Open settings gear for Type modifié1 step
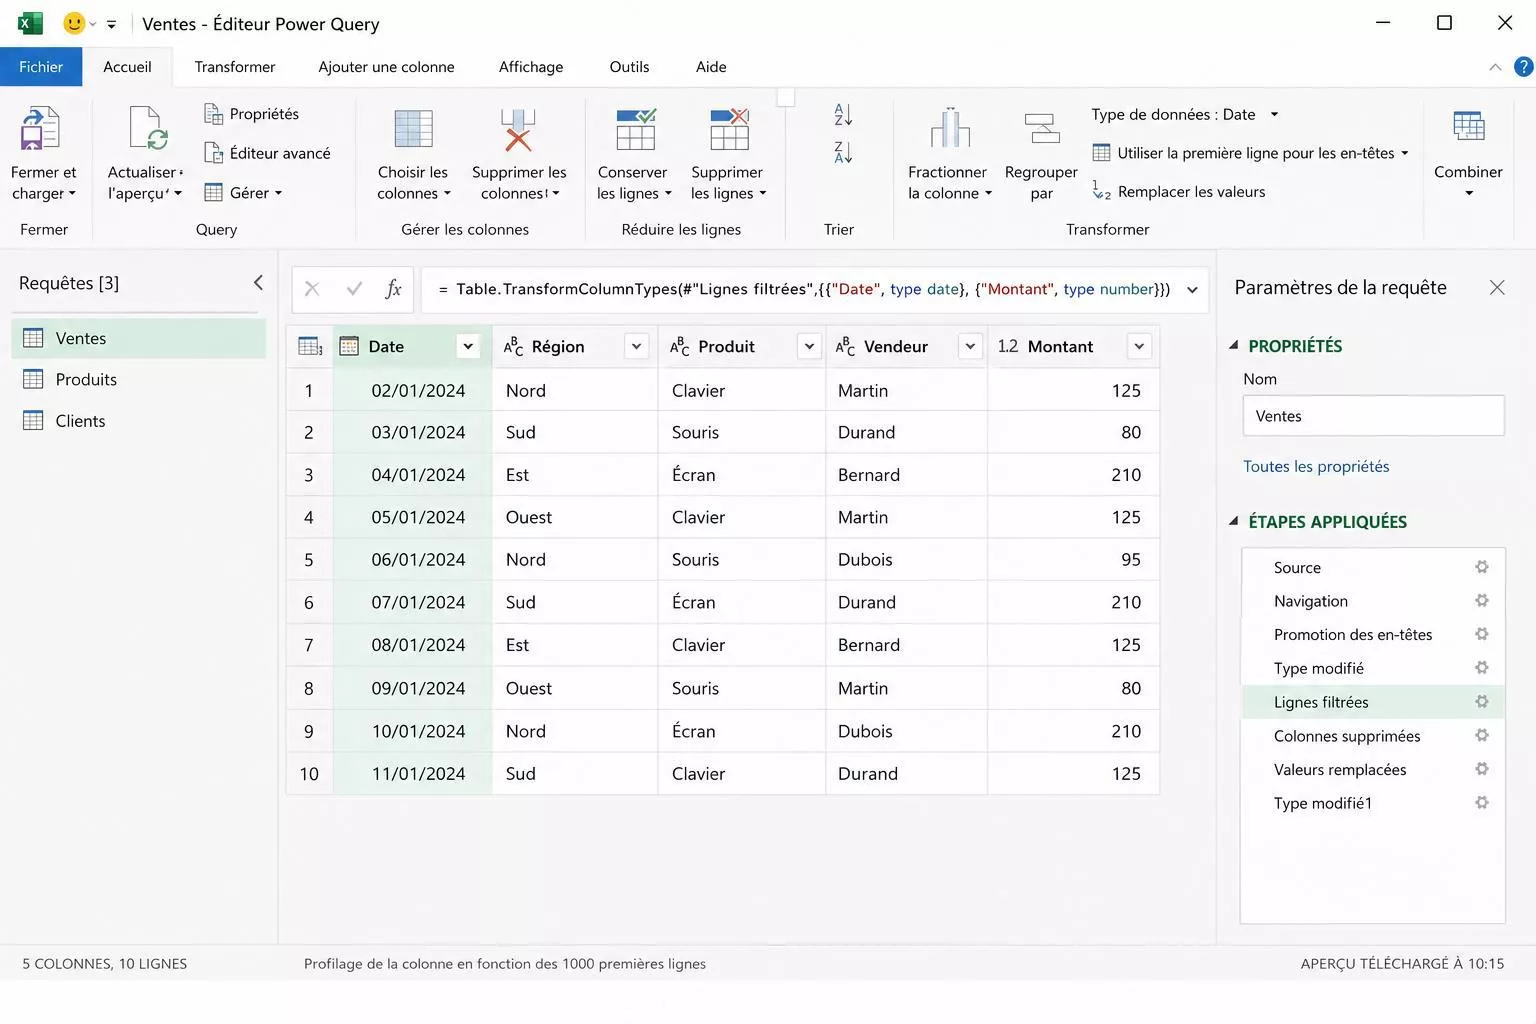1536x1024 pixels. click(x=1482, y=803)
